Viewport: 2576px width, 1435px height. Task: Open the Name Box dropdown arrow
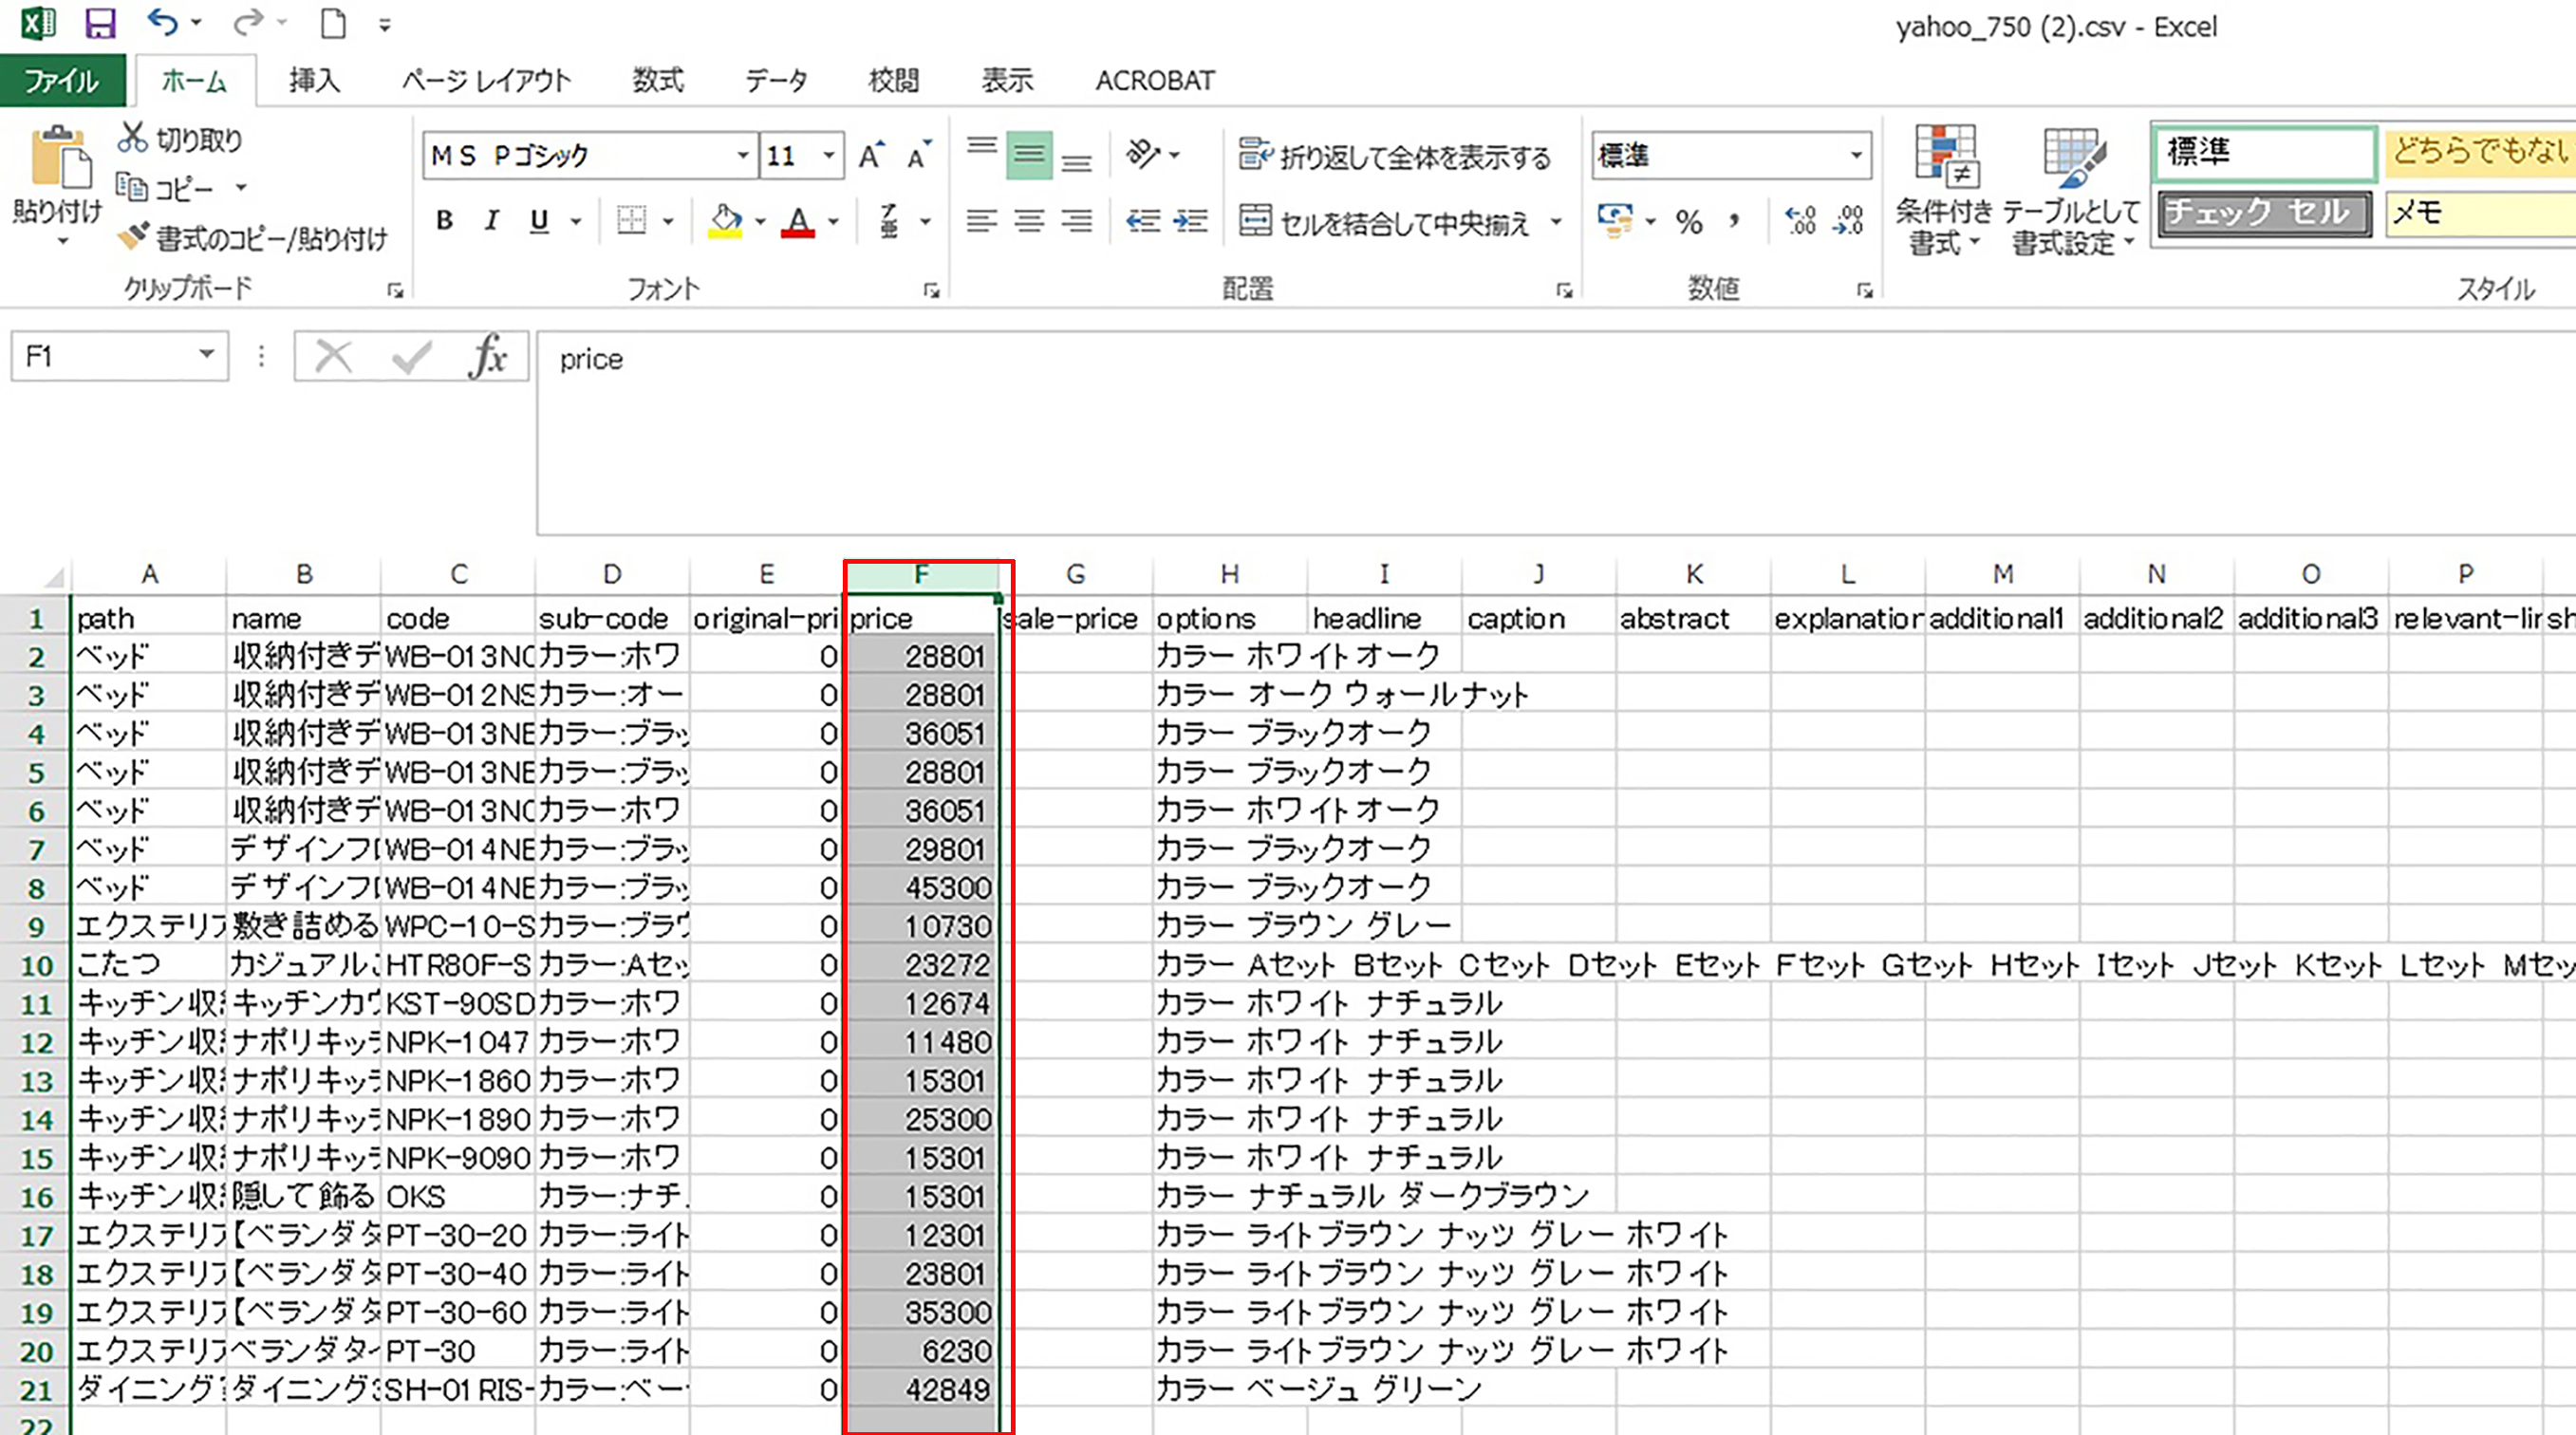pyautogui.click(x=206, y=355)
